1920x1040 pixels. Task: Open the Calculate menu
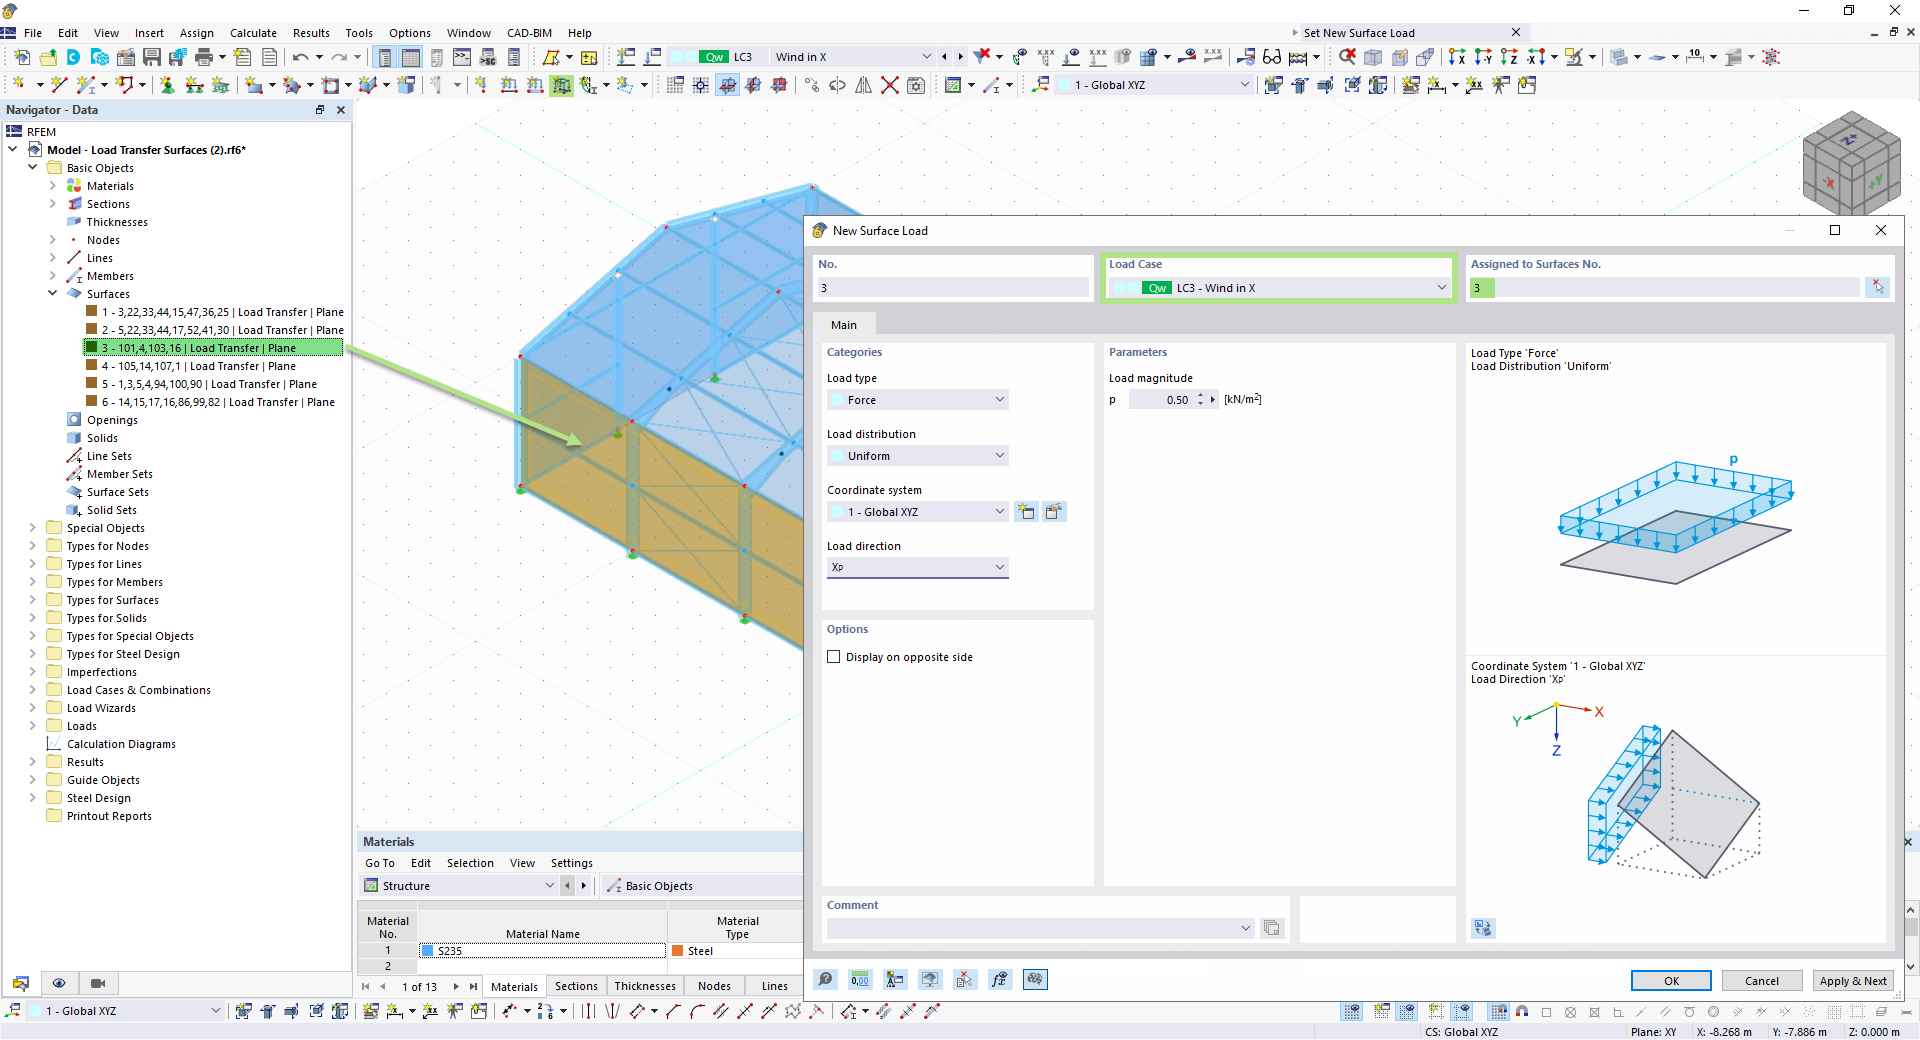pyautogui.click(x=253, y=32)
